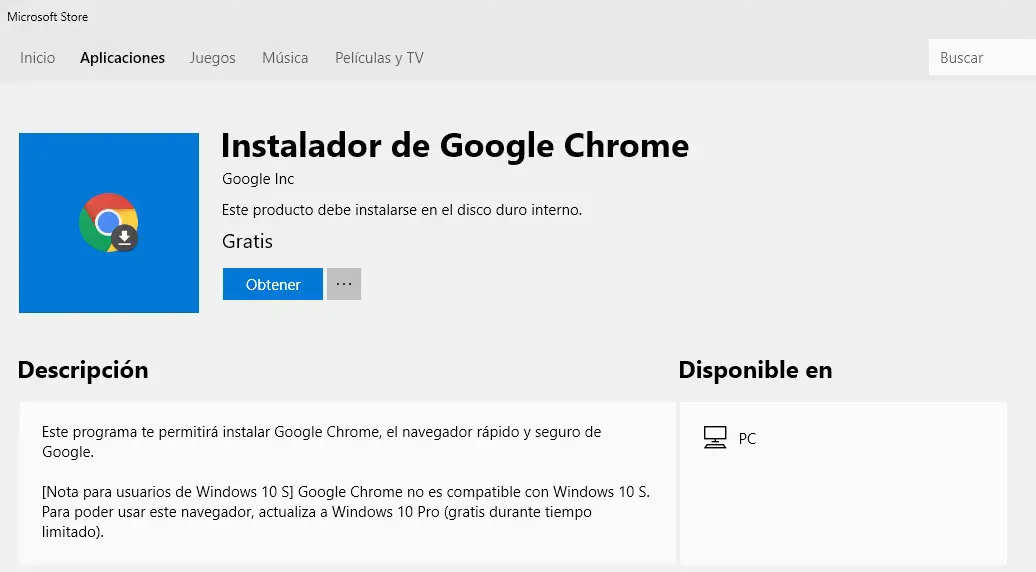Viewport: 1036px width, 572px height.
Task: Click the first description paragraph about installing Chrome
Action: point(321,442)
